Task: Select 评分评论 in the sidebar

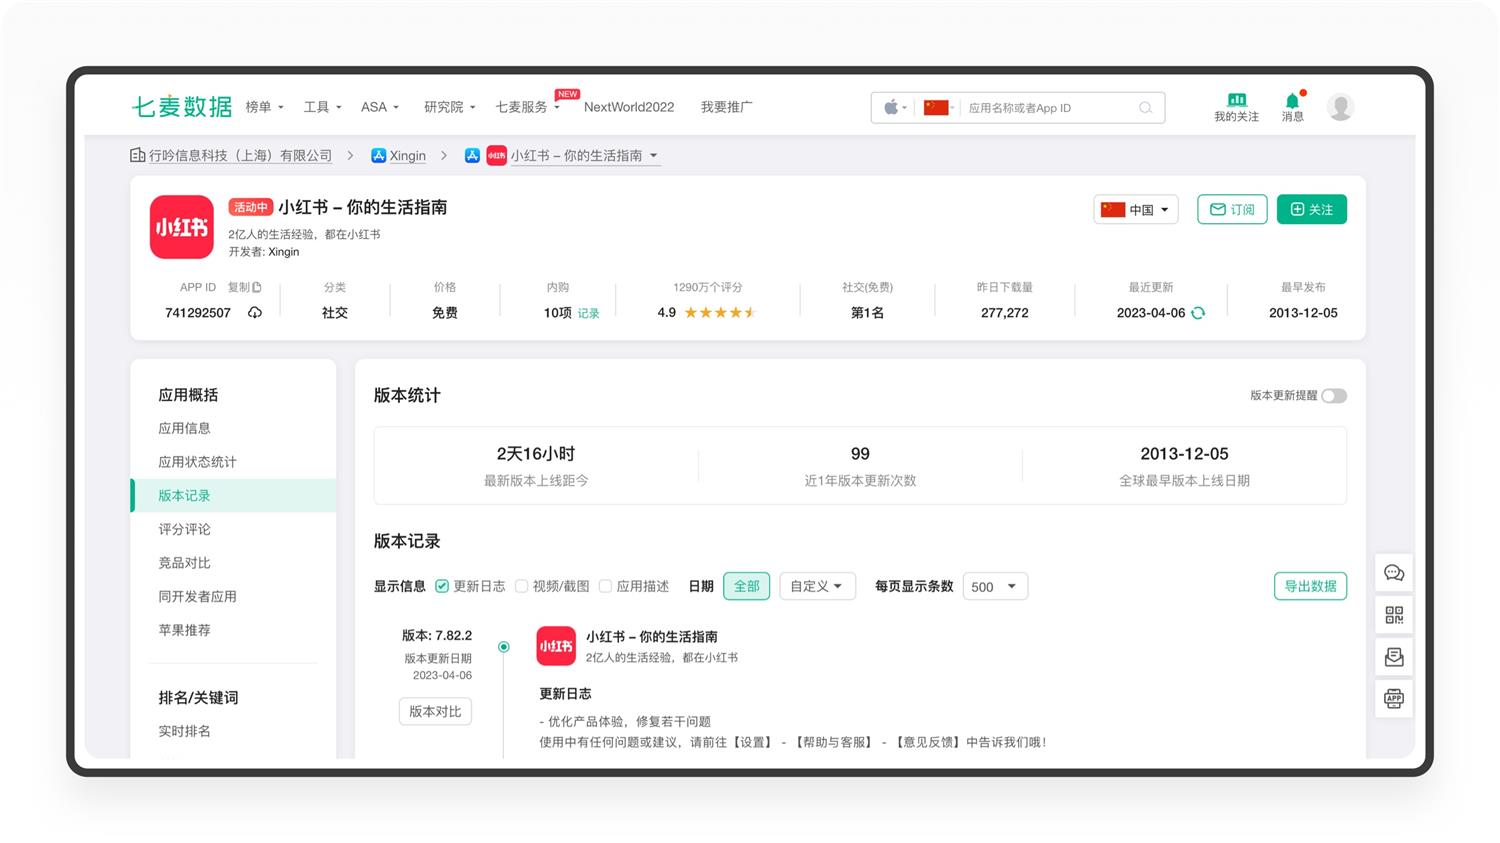Action: 184,529
